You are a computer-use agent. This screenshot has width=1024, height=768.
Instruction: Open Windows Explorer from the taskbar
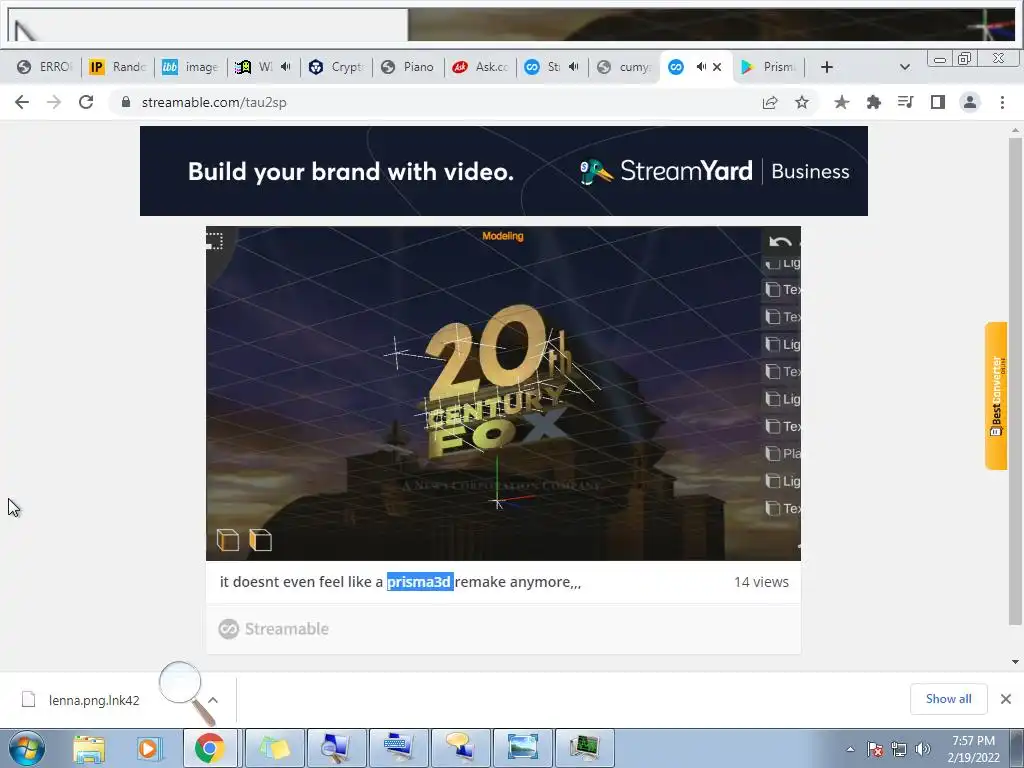point(89,748)
